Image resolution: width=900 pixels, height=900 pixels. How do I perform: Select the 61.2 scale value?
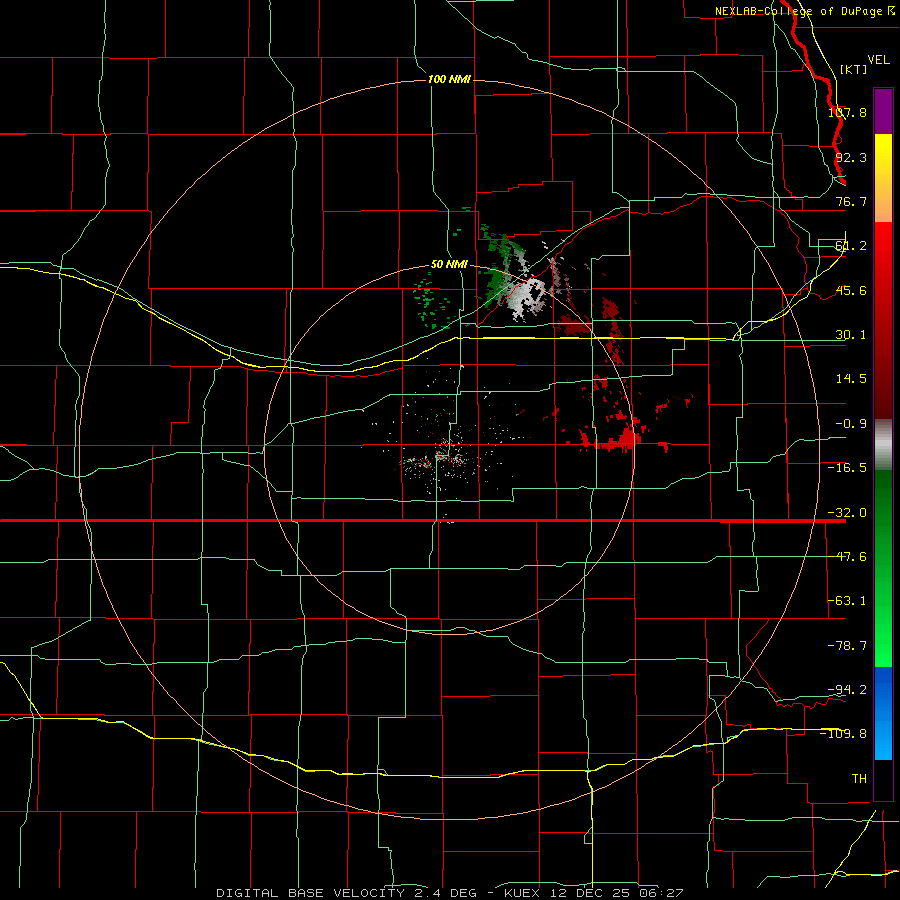(851, 246)
